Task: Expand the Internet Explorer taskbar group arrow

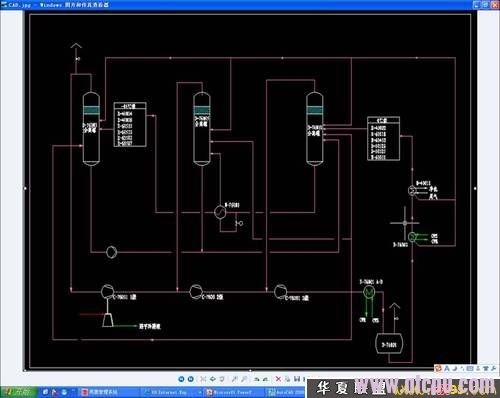Action: click(x=200, y=393)
